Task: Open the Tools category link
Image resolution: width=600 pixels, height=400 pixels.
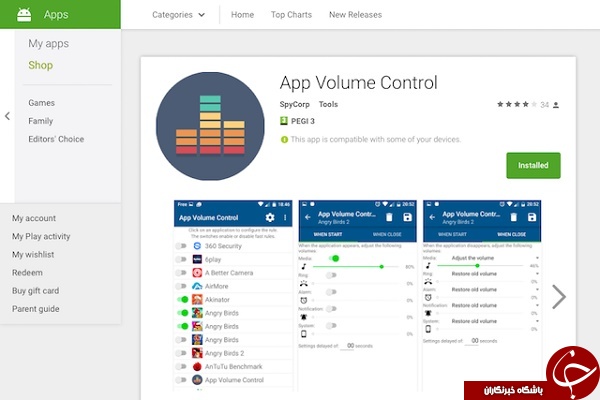Action: point(328,104)
